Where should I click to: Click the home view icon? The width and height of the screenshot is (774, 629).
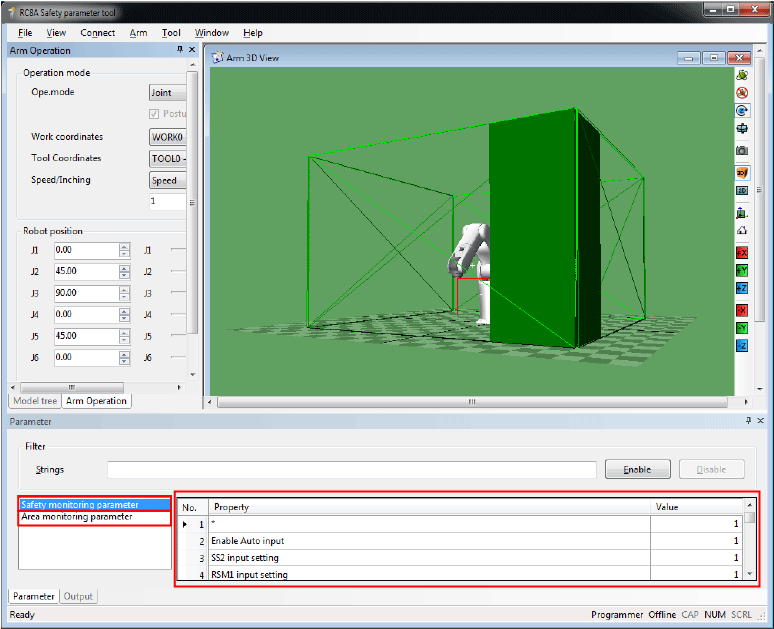click(x=742, y=230)
